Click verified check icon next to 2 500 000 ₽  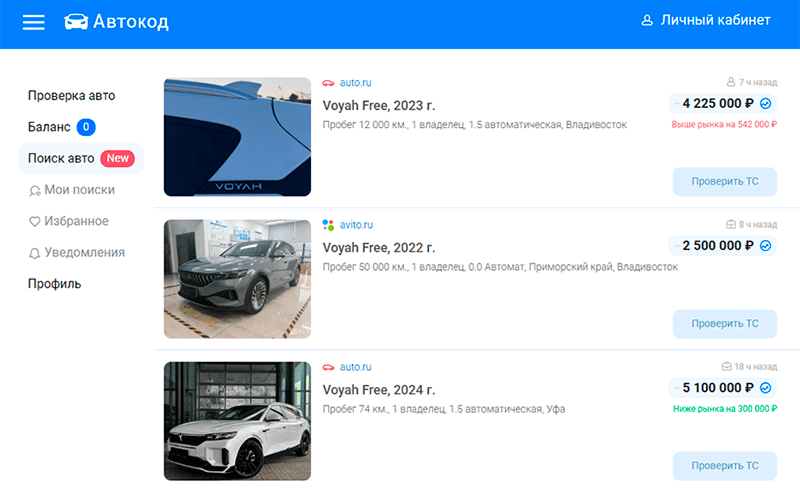765,246
